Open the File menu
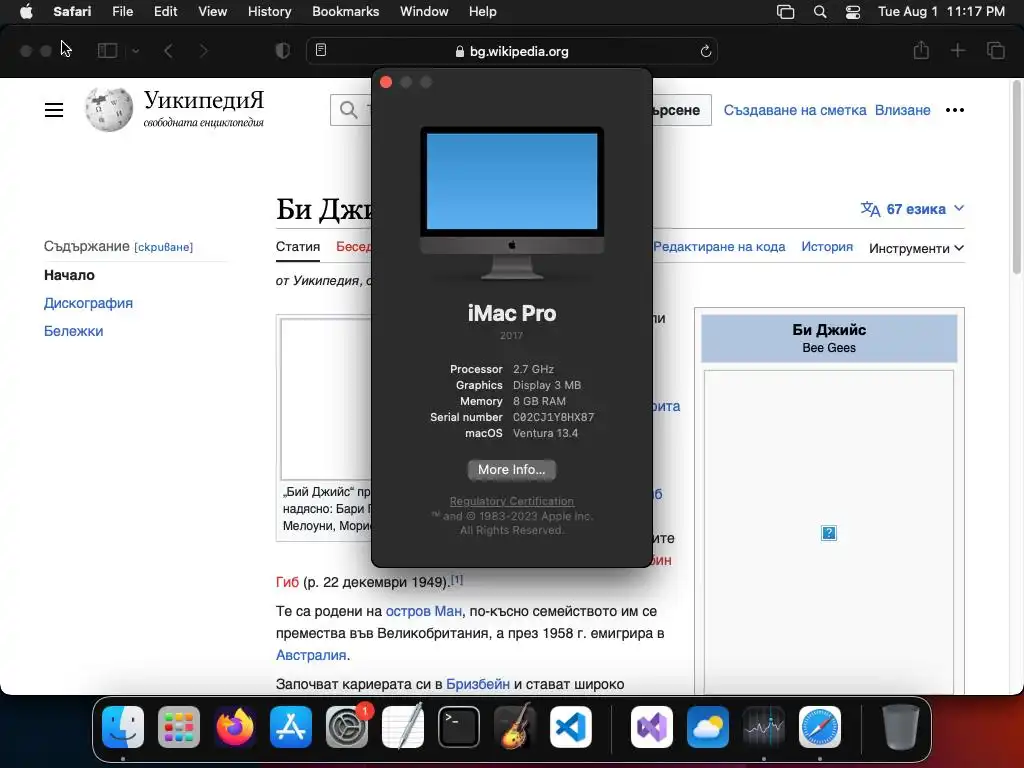The height and width of the screenshot is (768, 1024). (x=122, y=12)
